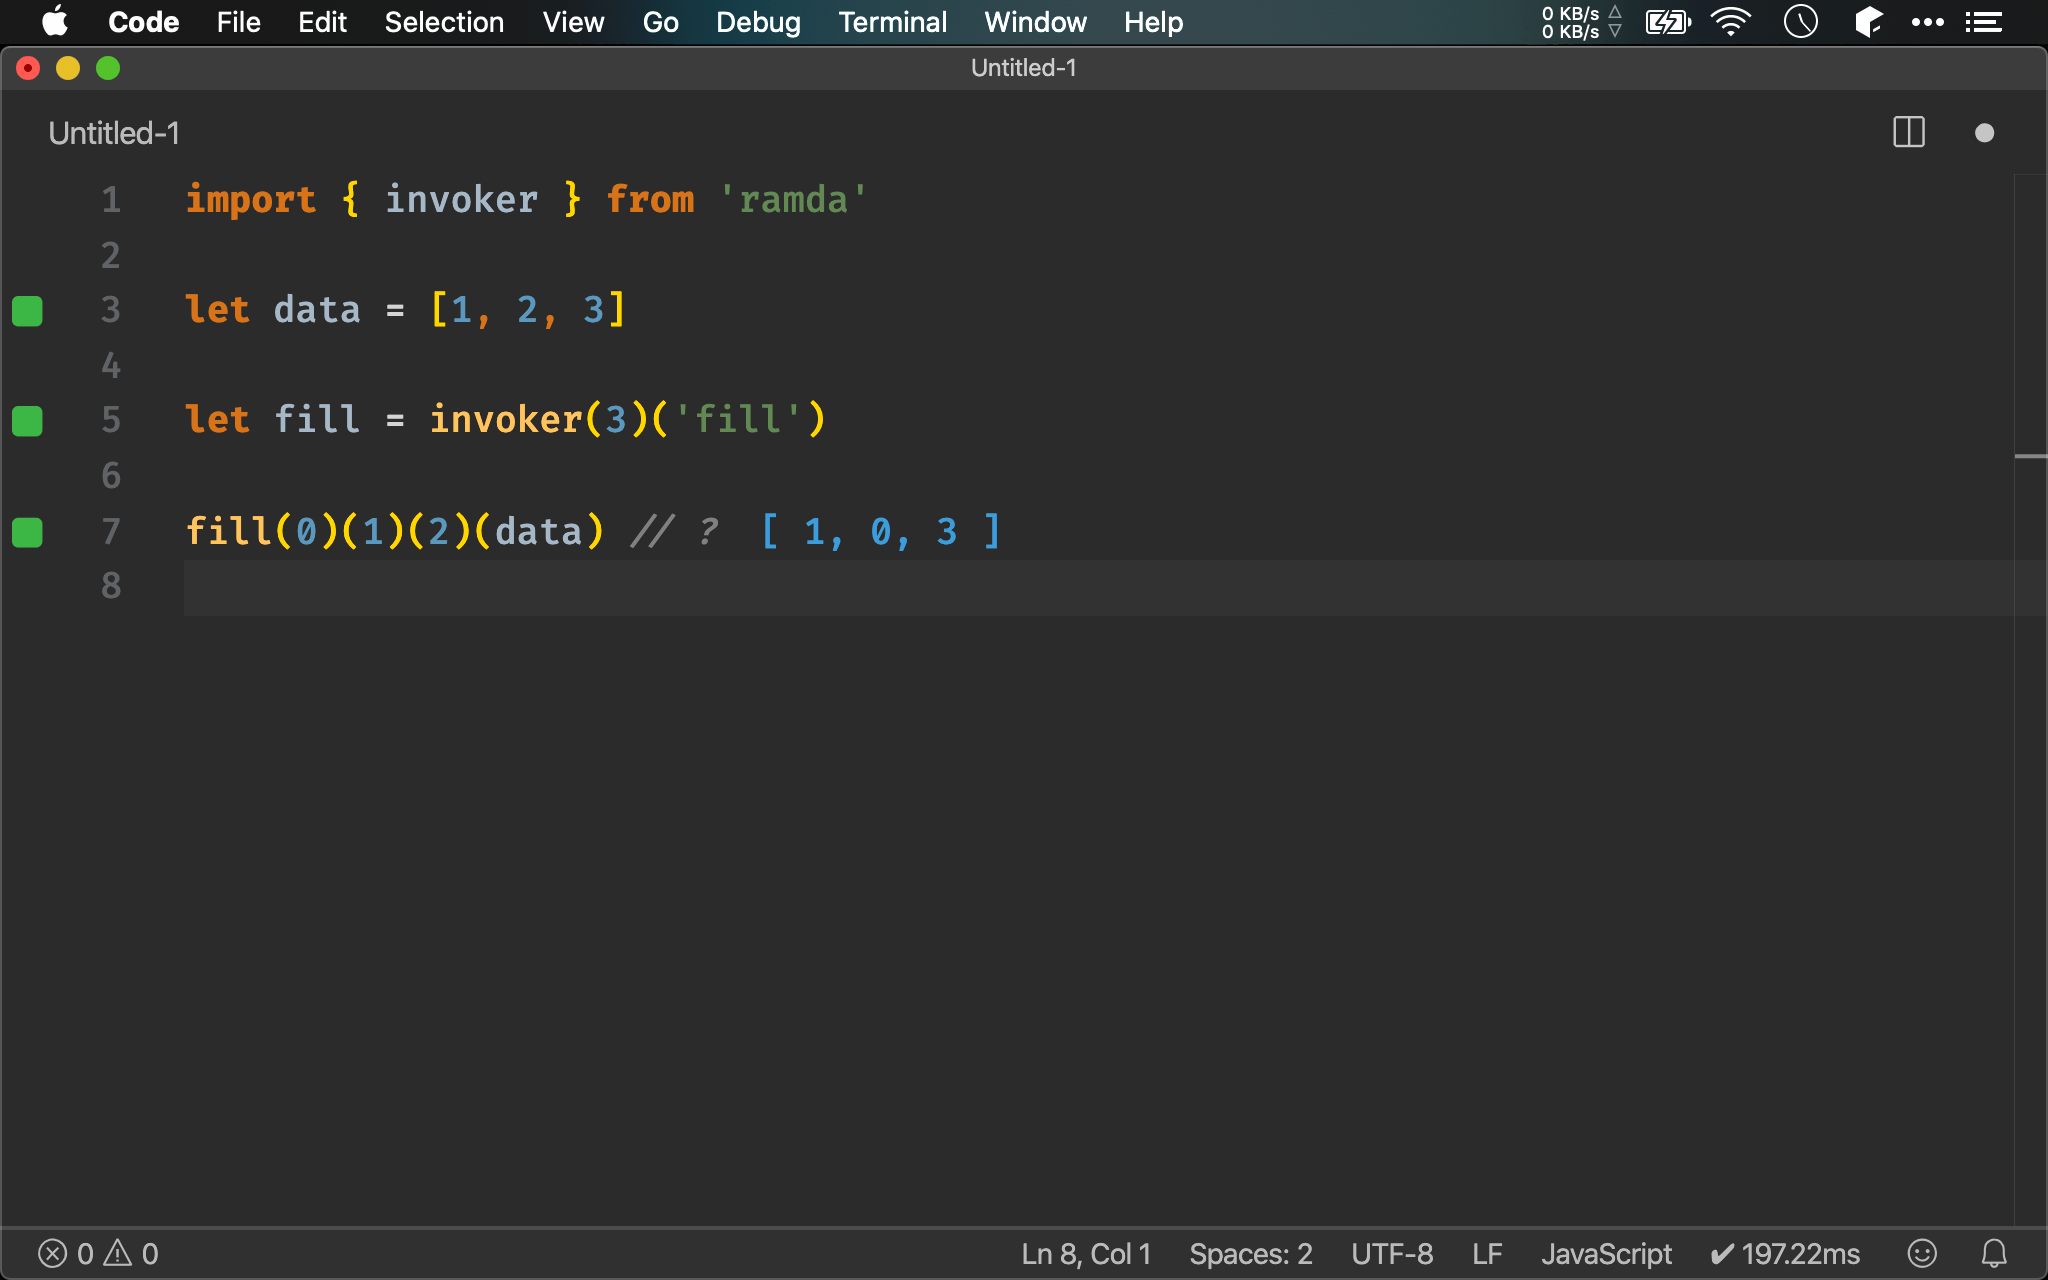Click the warnings triangle icon in status bar
This screenshot has width=2048, height=1280.
pos(118,1253)
